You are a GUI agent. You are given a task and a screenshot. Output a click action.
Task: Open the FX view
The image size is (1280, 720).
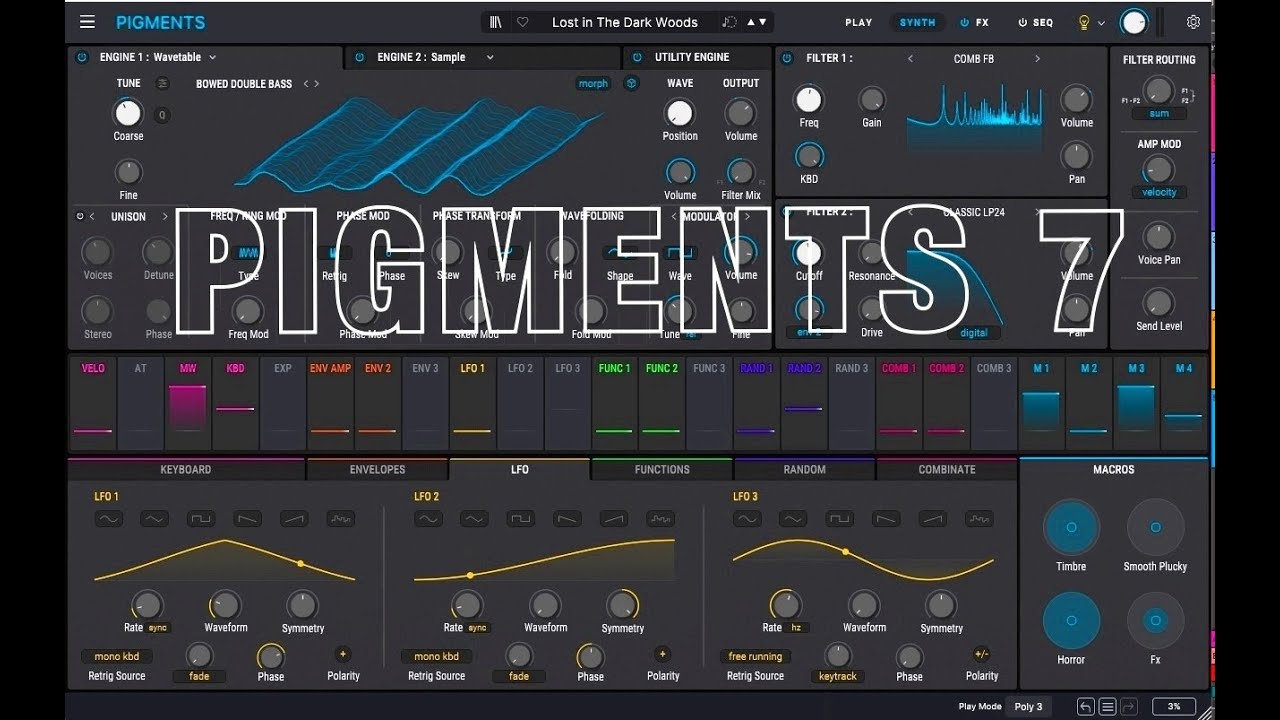pos(974,22)
